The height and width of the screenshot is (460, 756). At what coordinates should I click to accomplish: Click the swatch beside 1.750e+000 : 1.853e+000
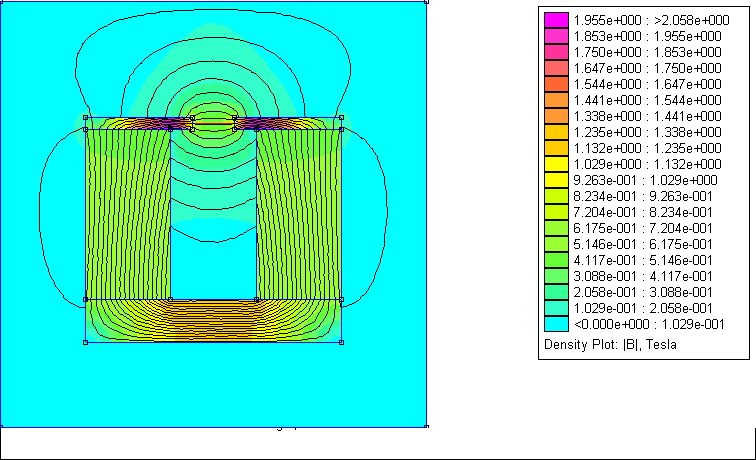tap(556, 52)
